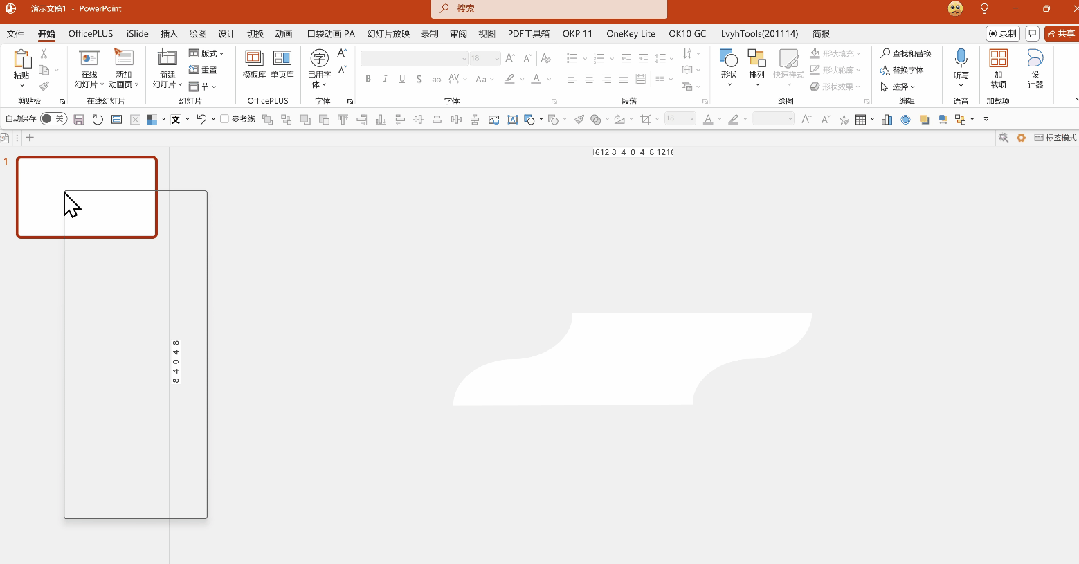Click the Save floppy disk icon in quick toolbar
Viewport: 1079px width, 564px height.
coord(78,120)
